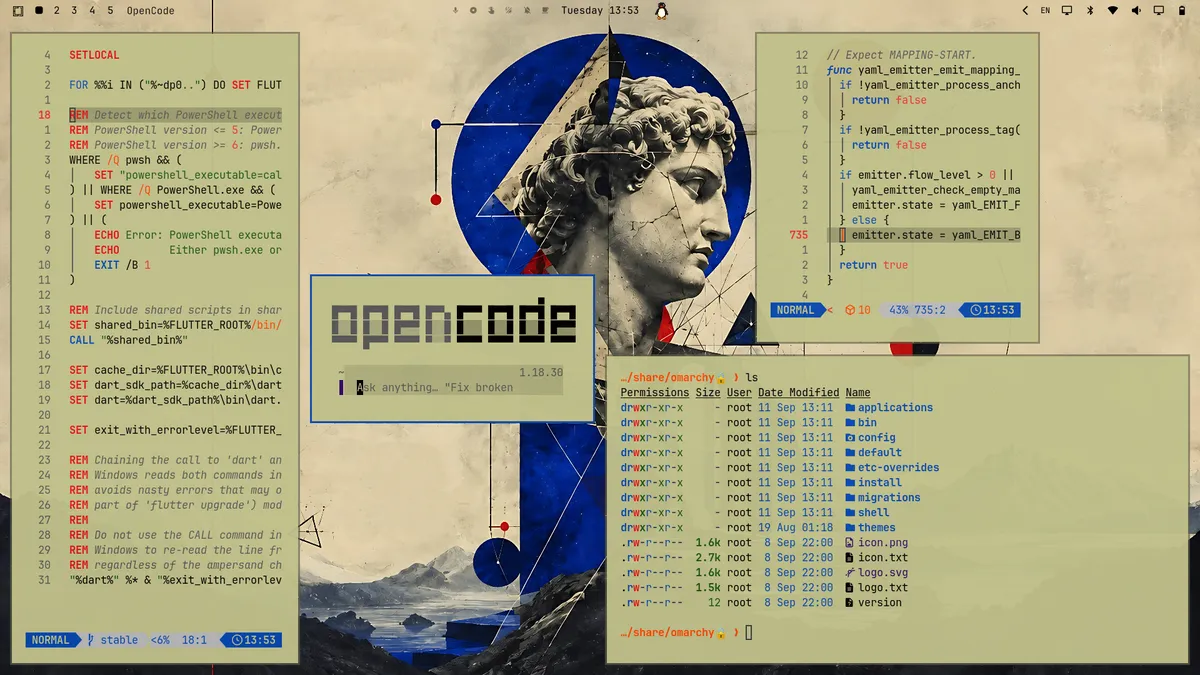Viewport: 1200px width, 675px height.
Task: Select the 'etc-overrides' directory name
Action: pos(898,467)
